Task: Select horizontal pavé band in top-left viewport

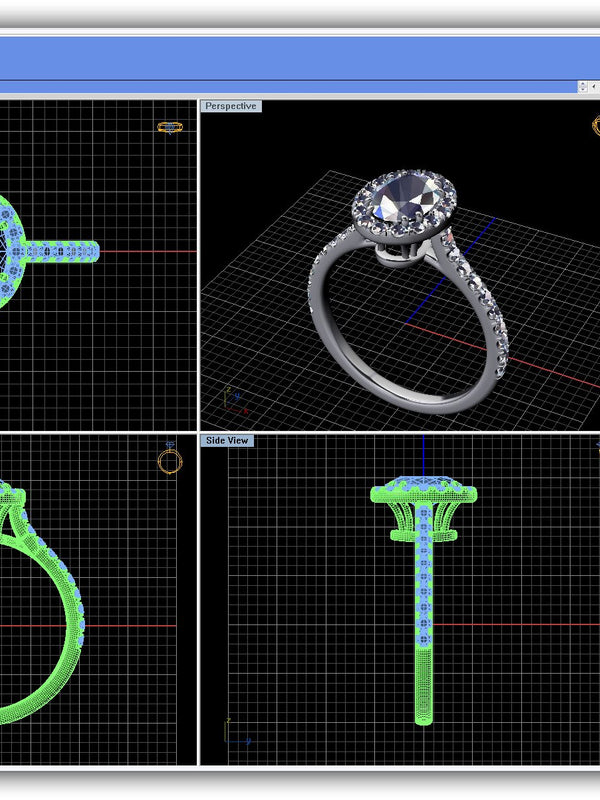Action: tap(65, 251)
